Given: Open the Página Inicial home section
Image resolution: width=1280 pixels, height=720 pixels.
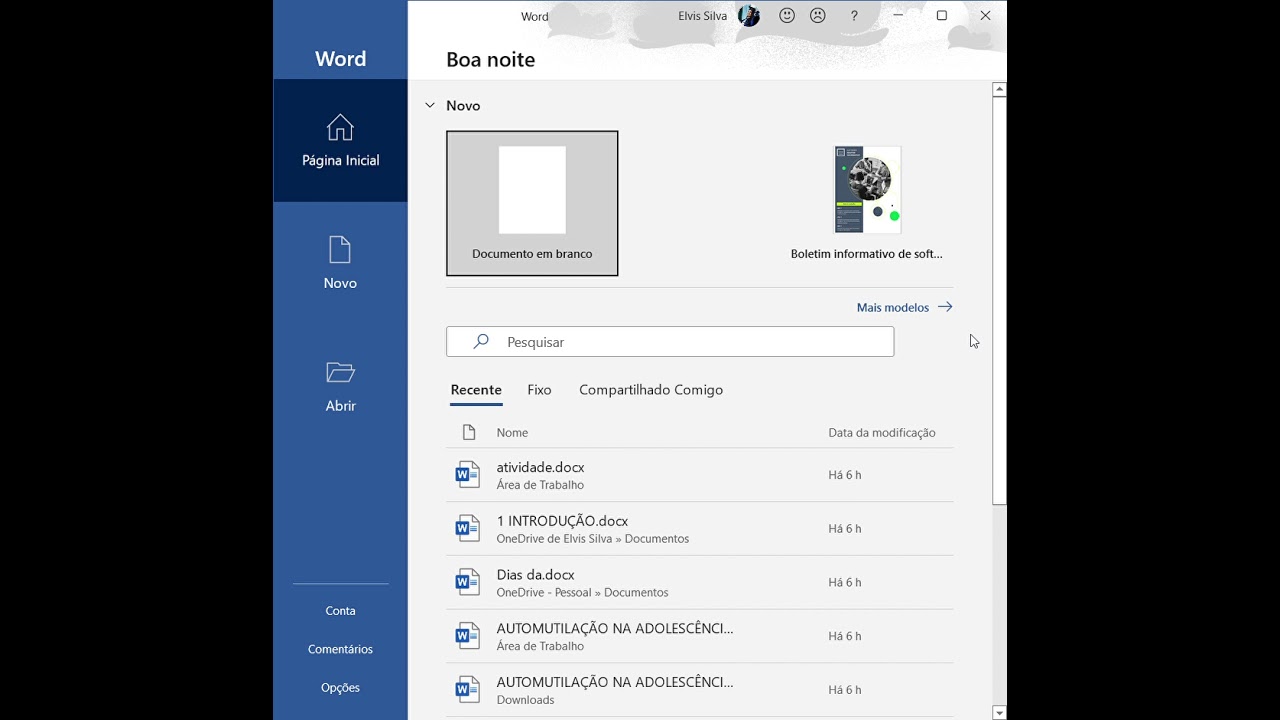Looking at the screenshot, I should (340, 141).
